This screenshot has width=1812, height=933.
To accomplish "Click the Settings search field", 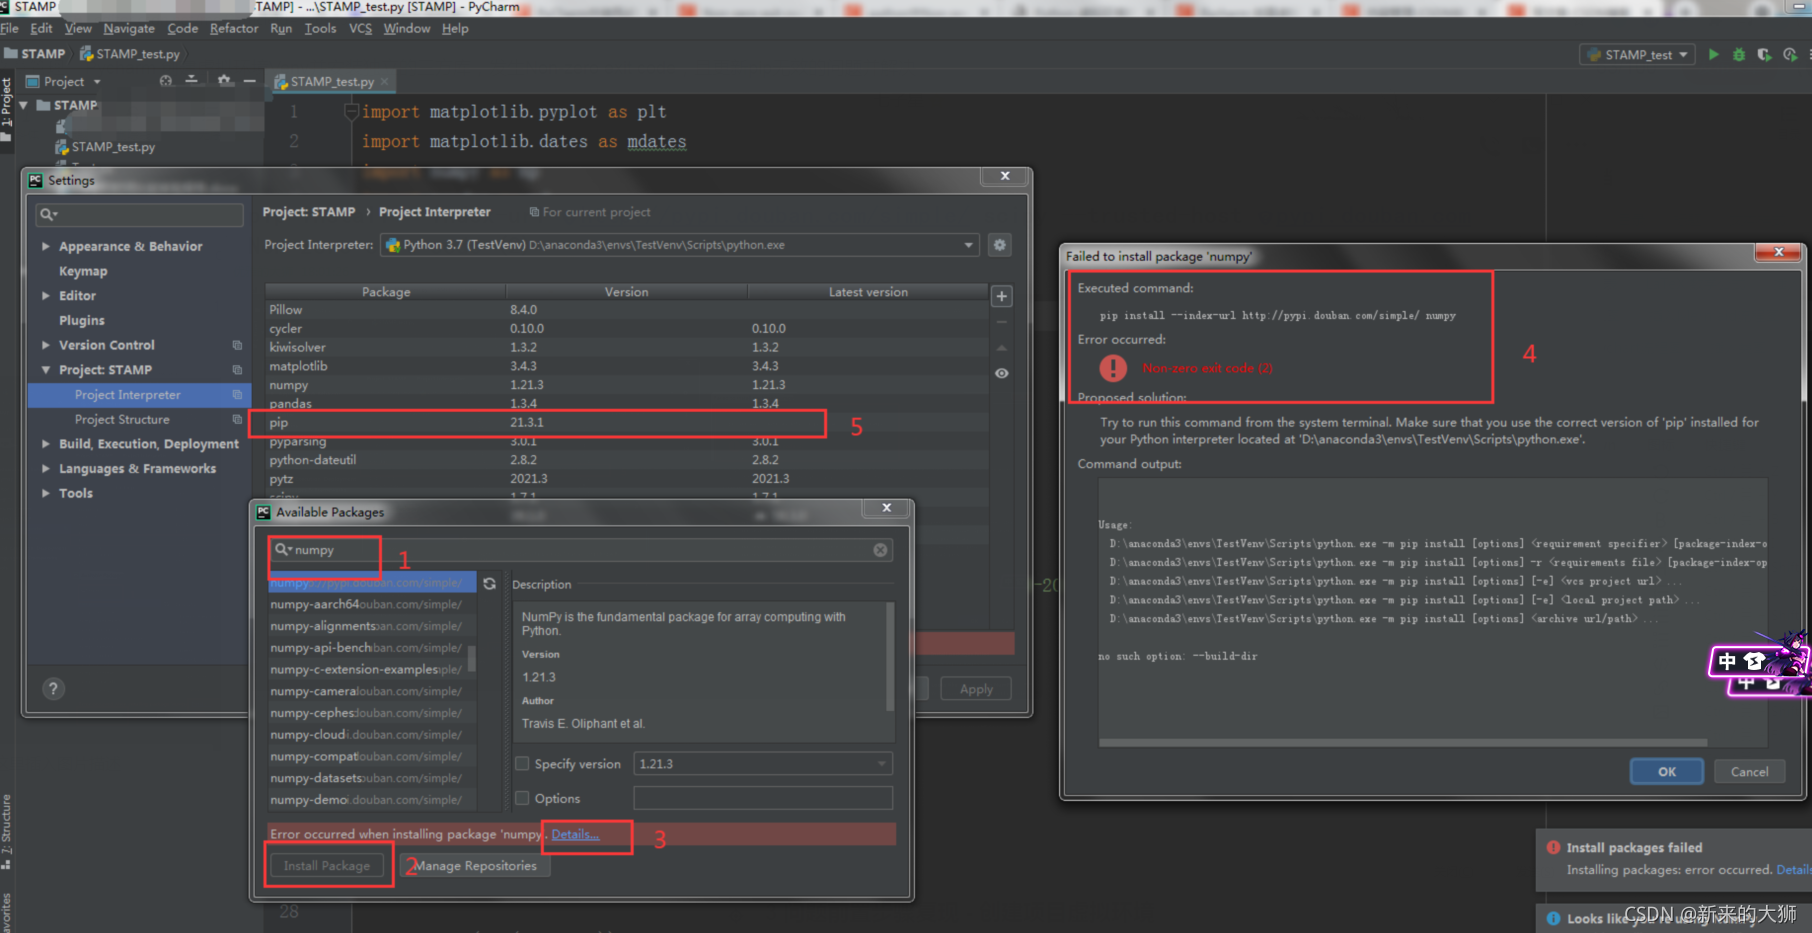I will [139, 214].
